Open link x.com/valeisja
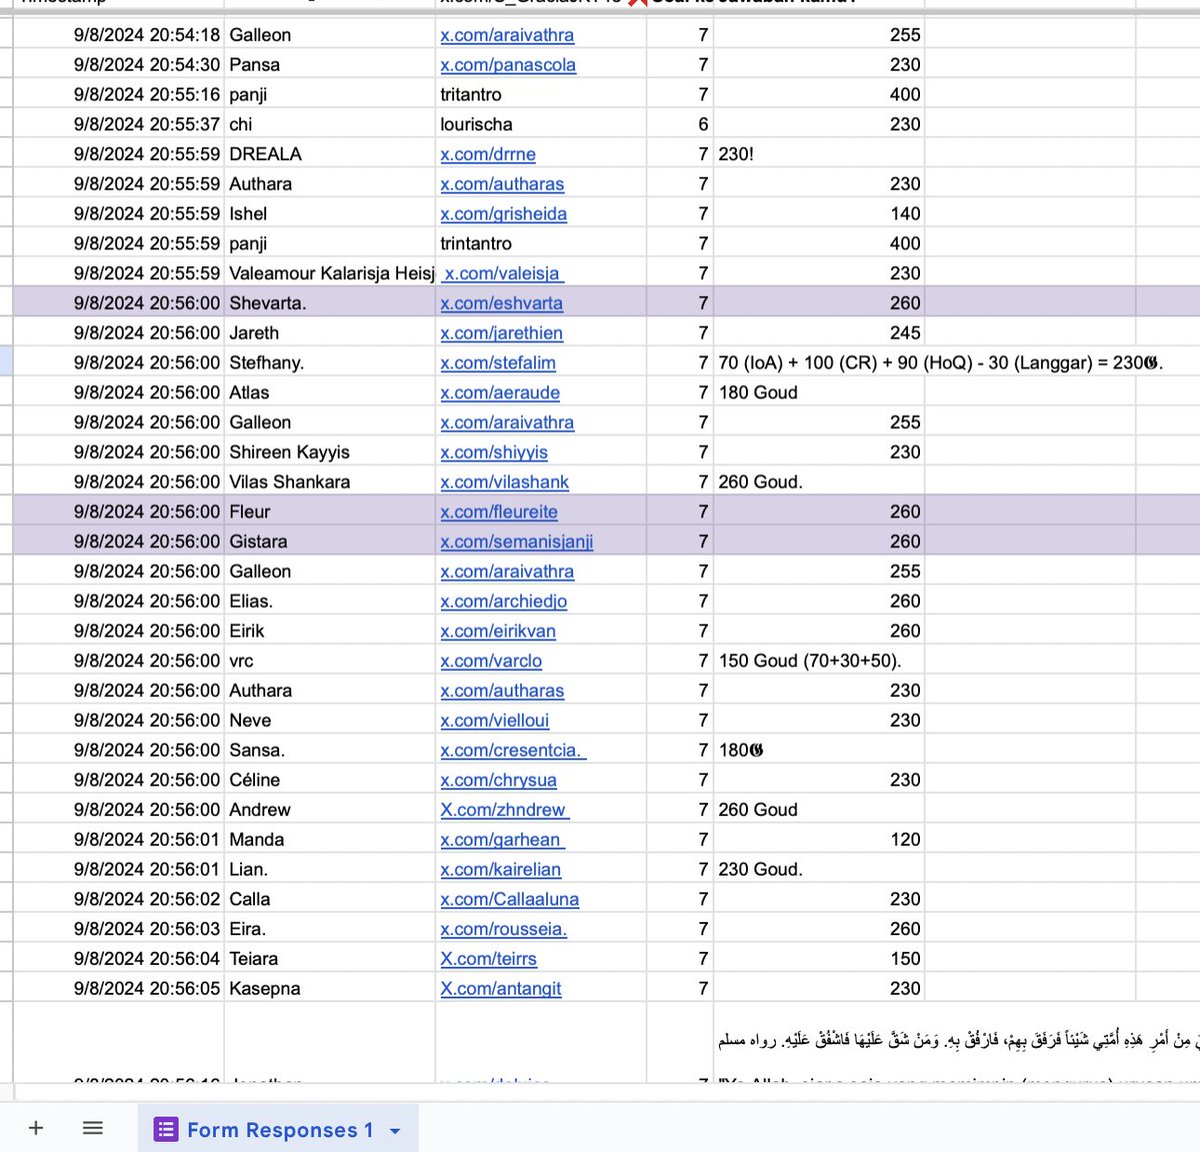This screenshot has height=1152, width=1200. pos(503,273)
